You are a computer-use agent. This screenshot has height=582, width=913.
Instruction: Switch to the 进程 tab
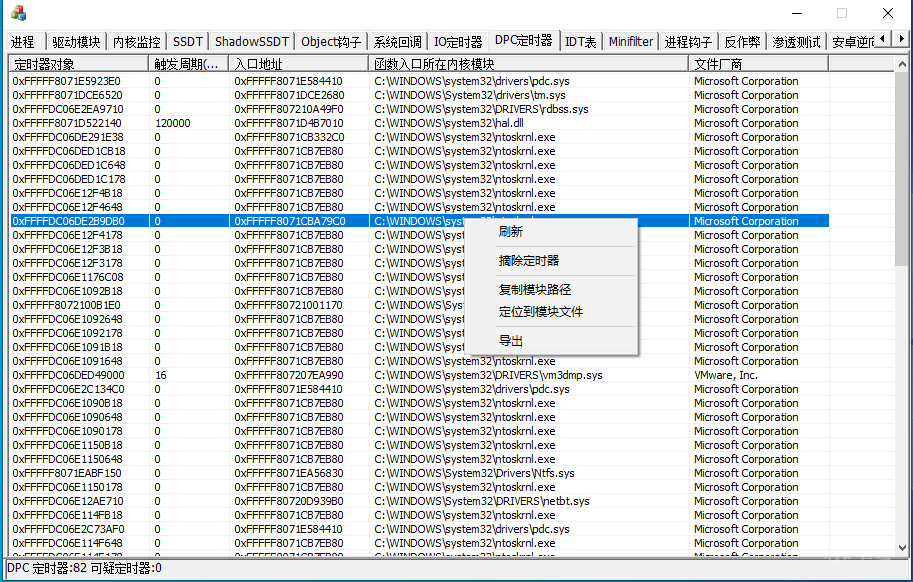click(23, 42)
